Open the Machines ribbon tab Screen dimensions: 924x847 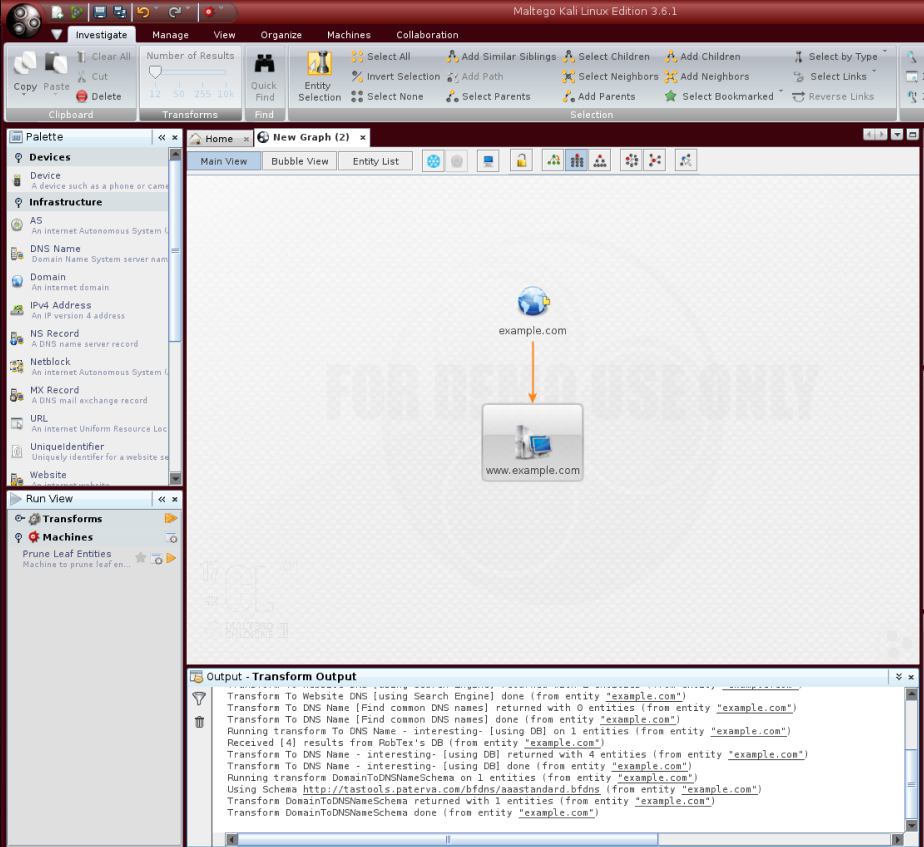tap(348, 35)
